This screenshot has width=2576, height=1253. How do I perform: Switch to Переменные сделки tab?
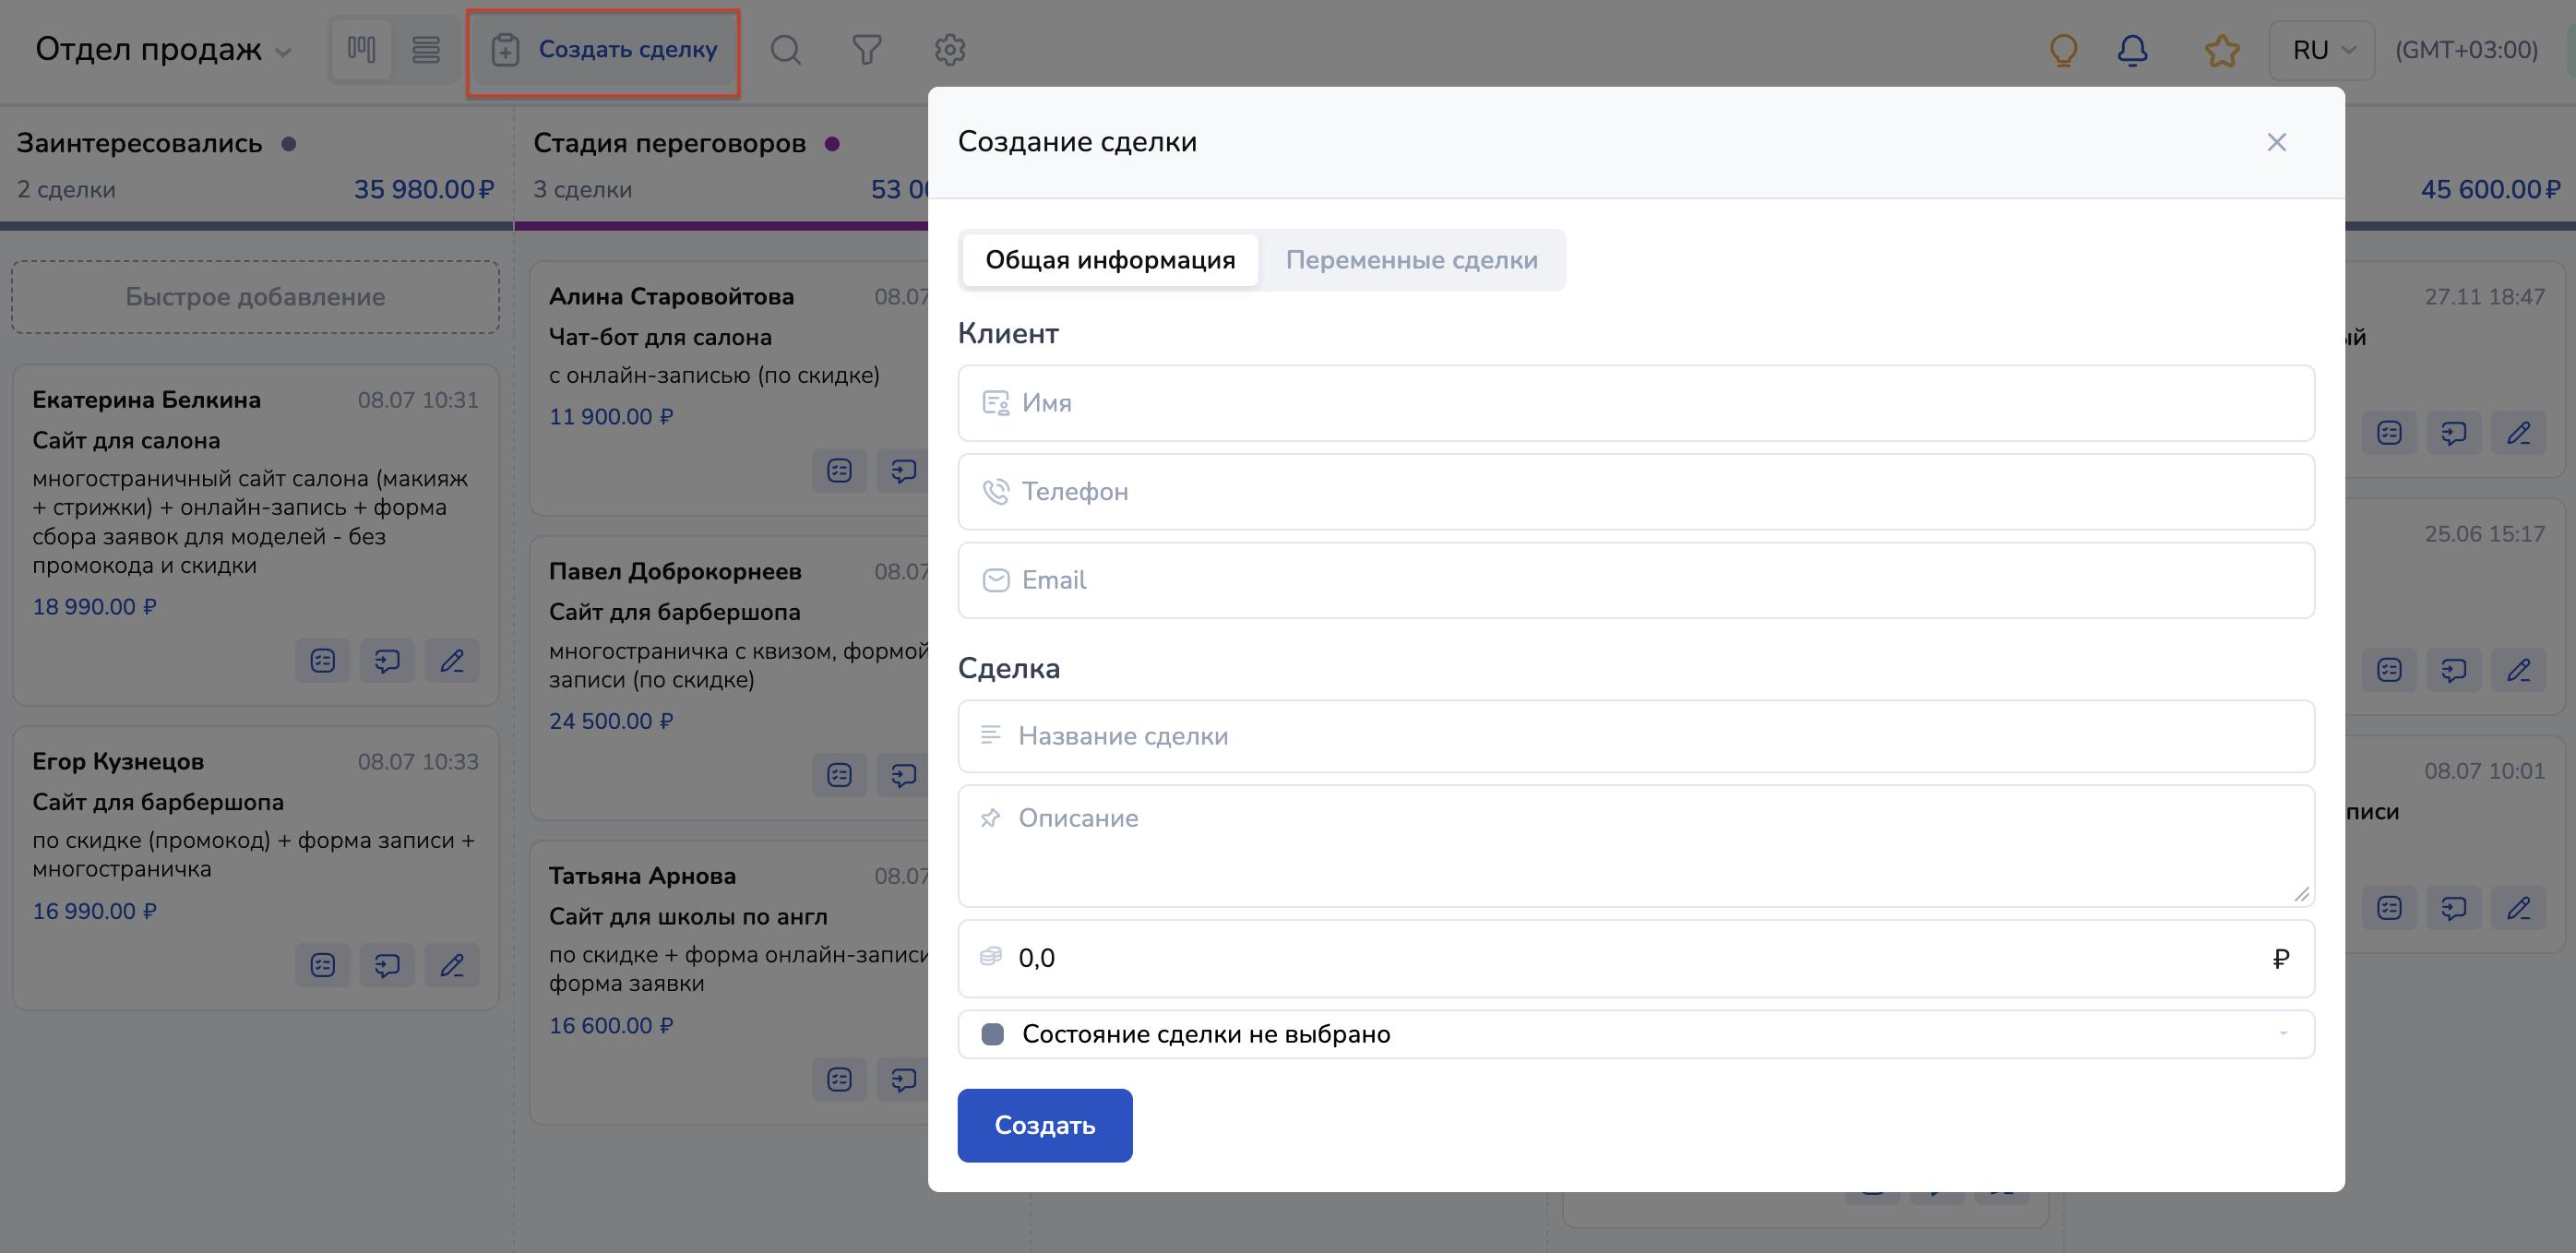pyautogui.click(x=1411, y=260)
